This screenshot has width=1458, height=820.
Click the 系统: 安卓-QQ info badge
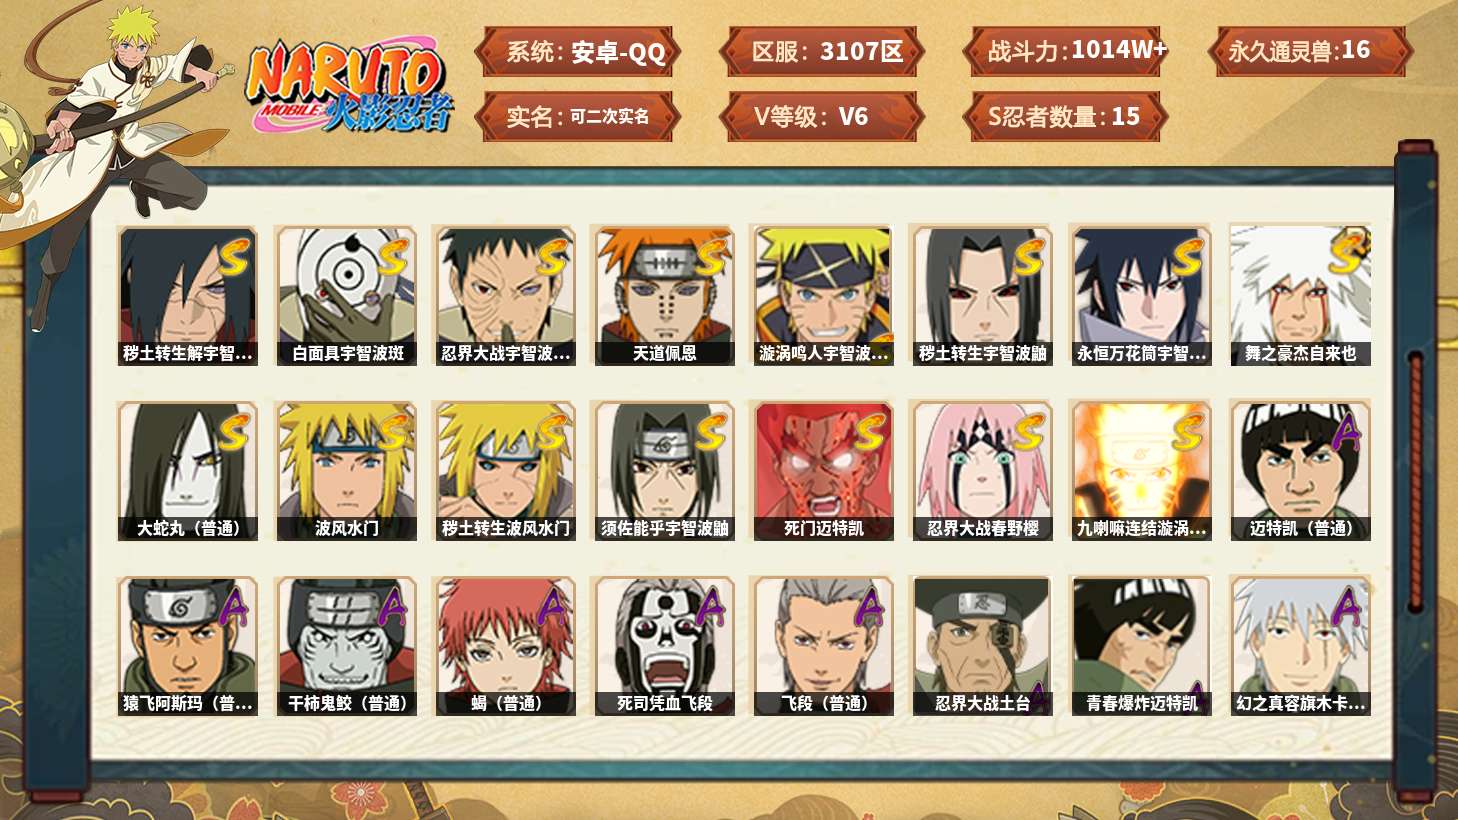pos(577,52)
